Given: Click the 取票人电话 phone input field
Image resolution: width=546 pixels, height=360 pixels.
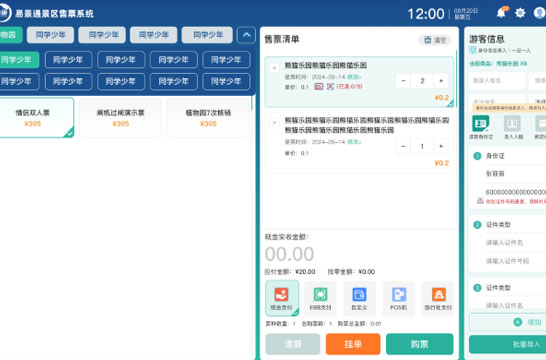Looking at the screenshot, I should [x=497, y=81].
